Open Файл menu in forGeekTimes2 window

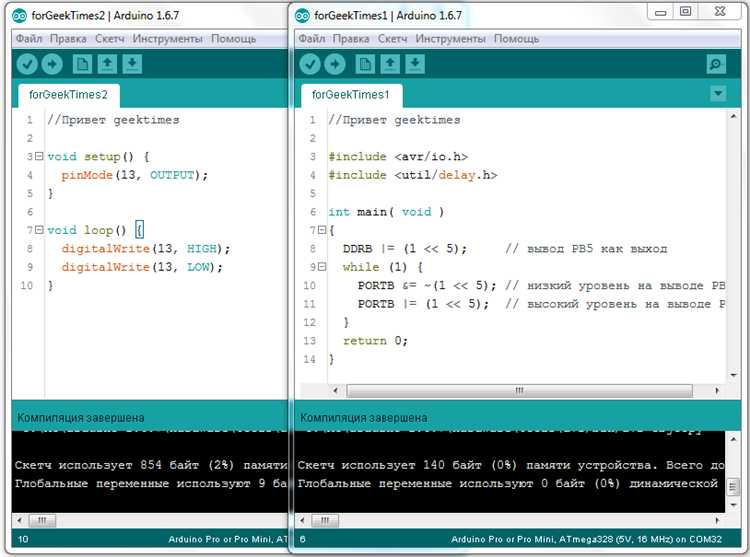tap(29, 39)
